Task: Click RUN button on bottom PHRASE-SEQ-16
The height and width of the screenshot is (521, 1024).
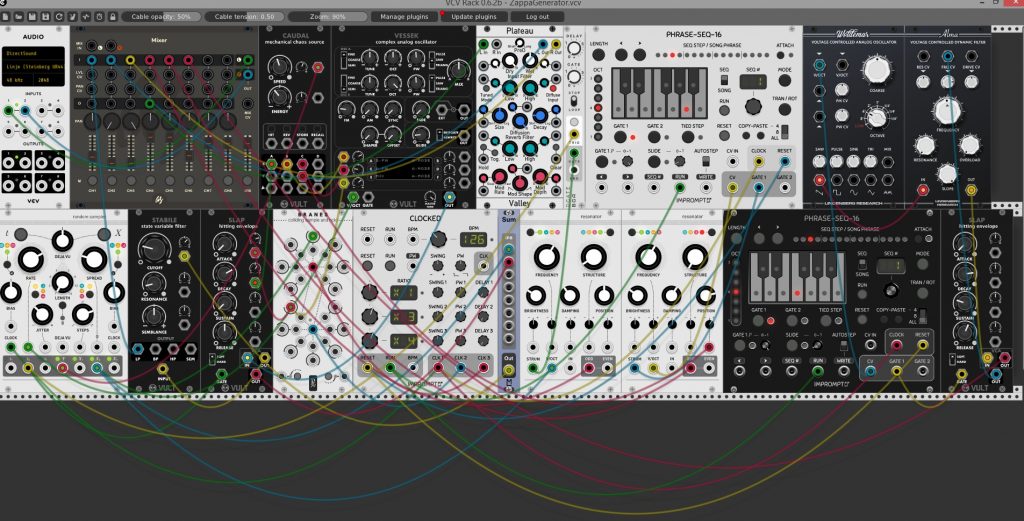Action: pos(862,292)
